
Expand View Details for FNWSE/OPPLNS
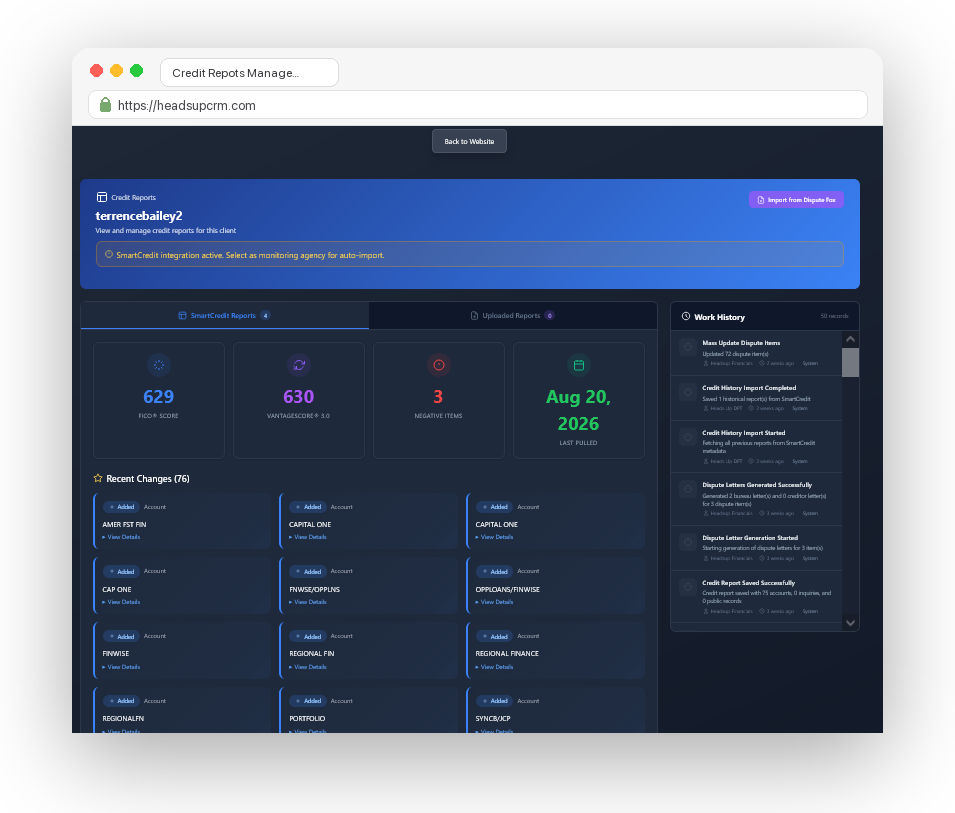pyautogui.click(x=308, y=602)
